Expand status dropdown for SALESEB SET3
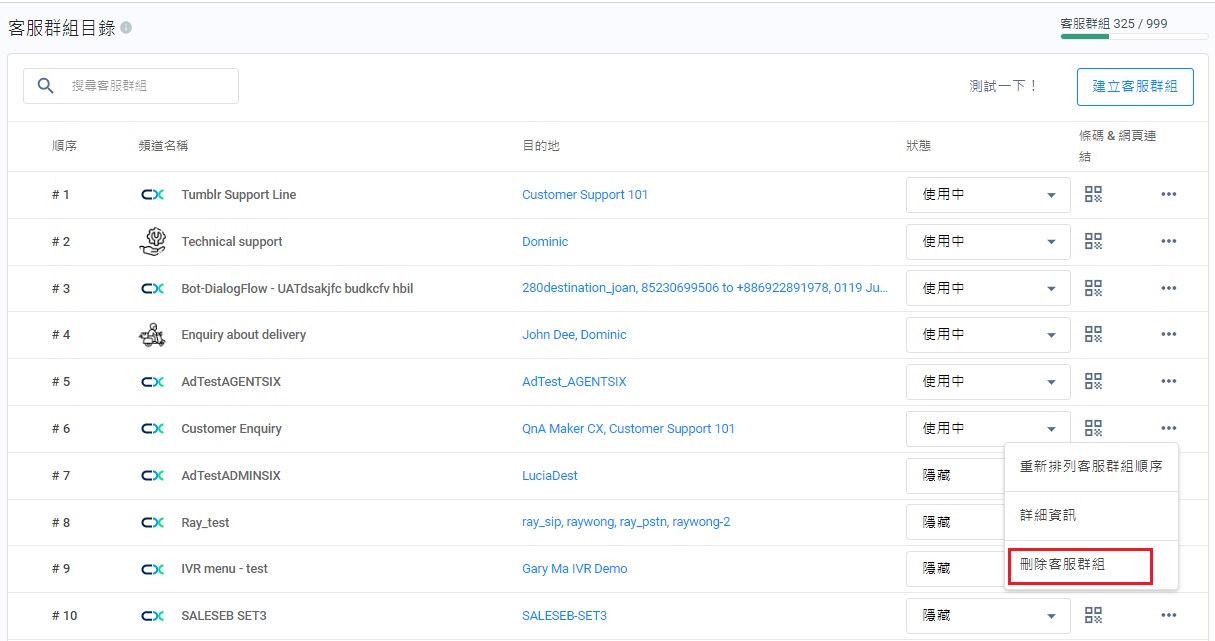The image size is (1215, 641). click(988, 615)
